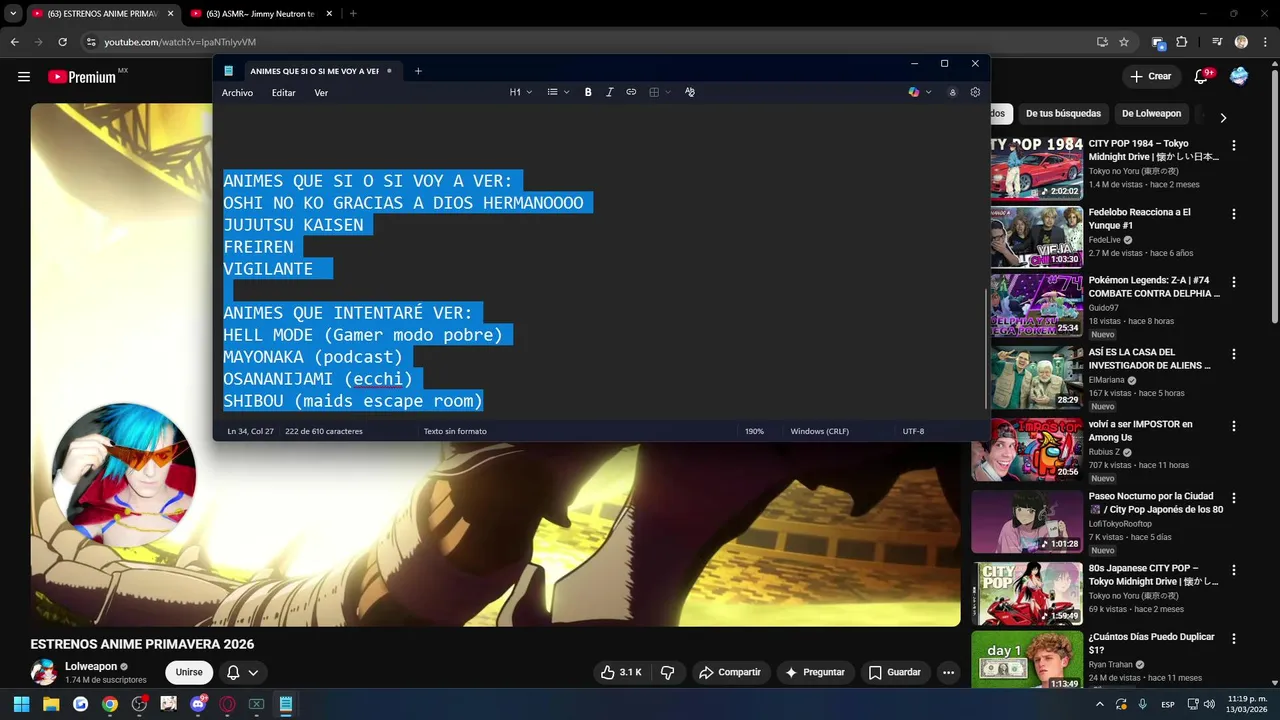The height and width of the screenshot is (720, 1280).
Task: Open the list style dropdown in Notepad
Action: pos(558,92)
